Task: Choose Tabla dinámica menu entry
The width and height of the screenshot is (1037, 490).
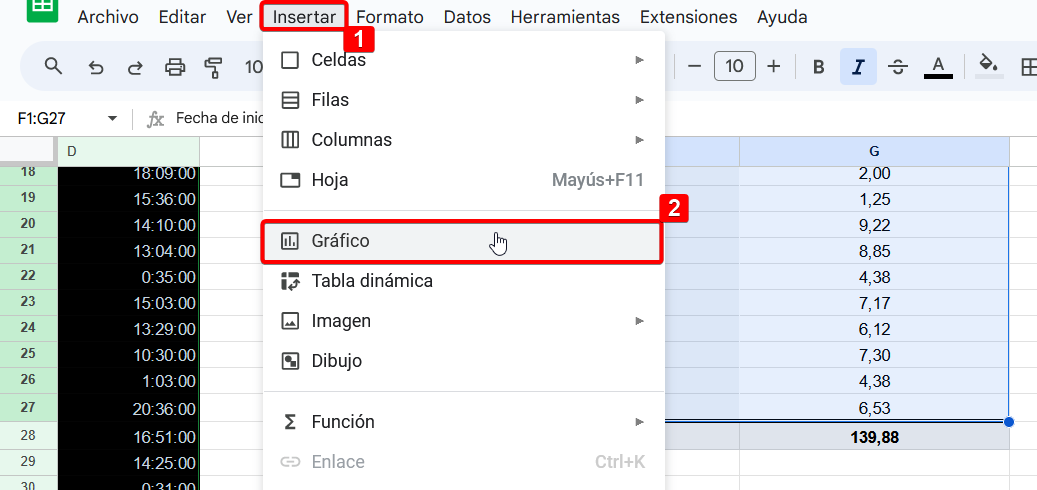Action: point(461,281)
